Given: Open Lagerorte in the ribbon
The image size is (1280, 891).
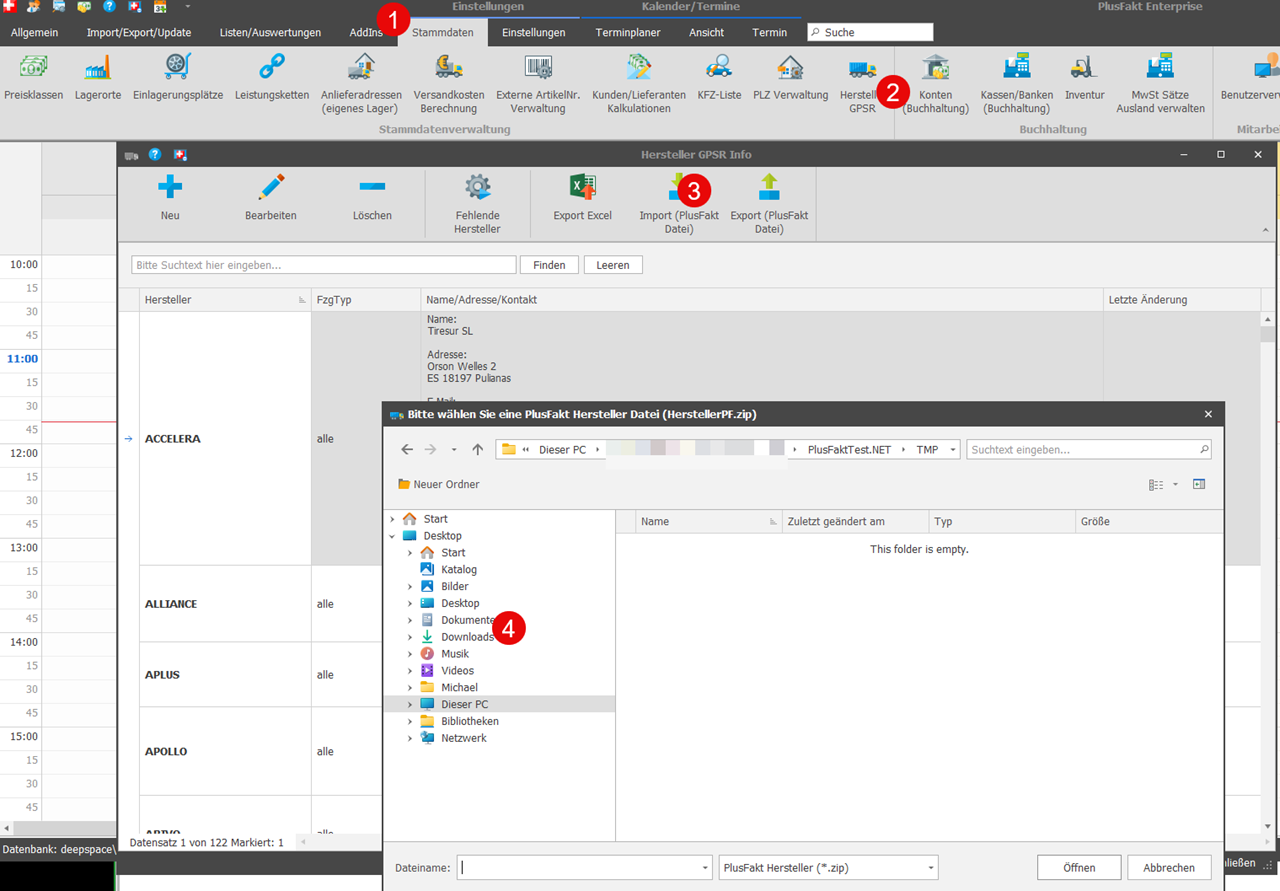Looking at the screenshot, I should 98,79.
